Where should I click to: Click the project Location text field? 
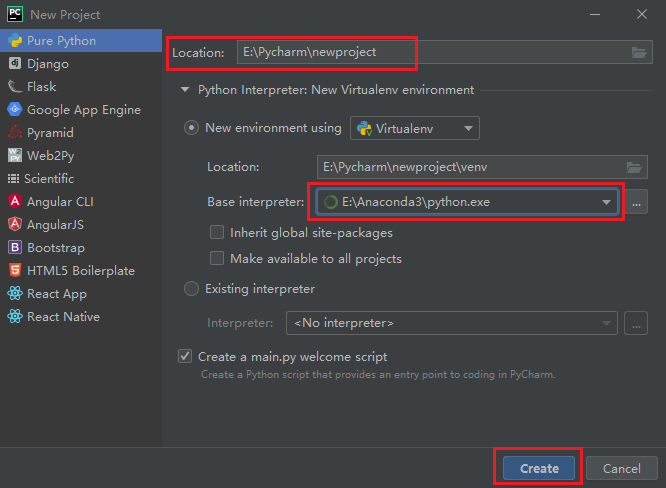tap(430, 52)
